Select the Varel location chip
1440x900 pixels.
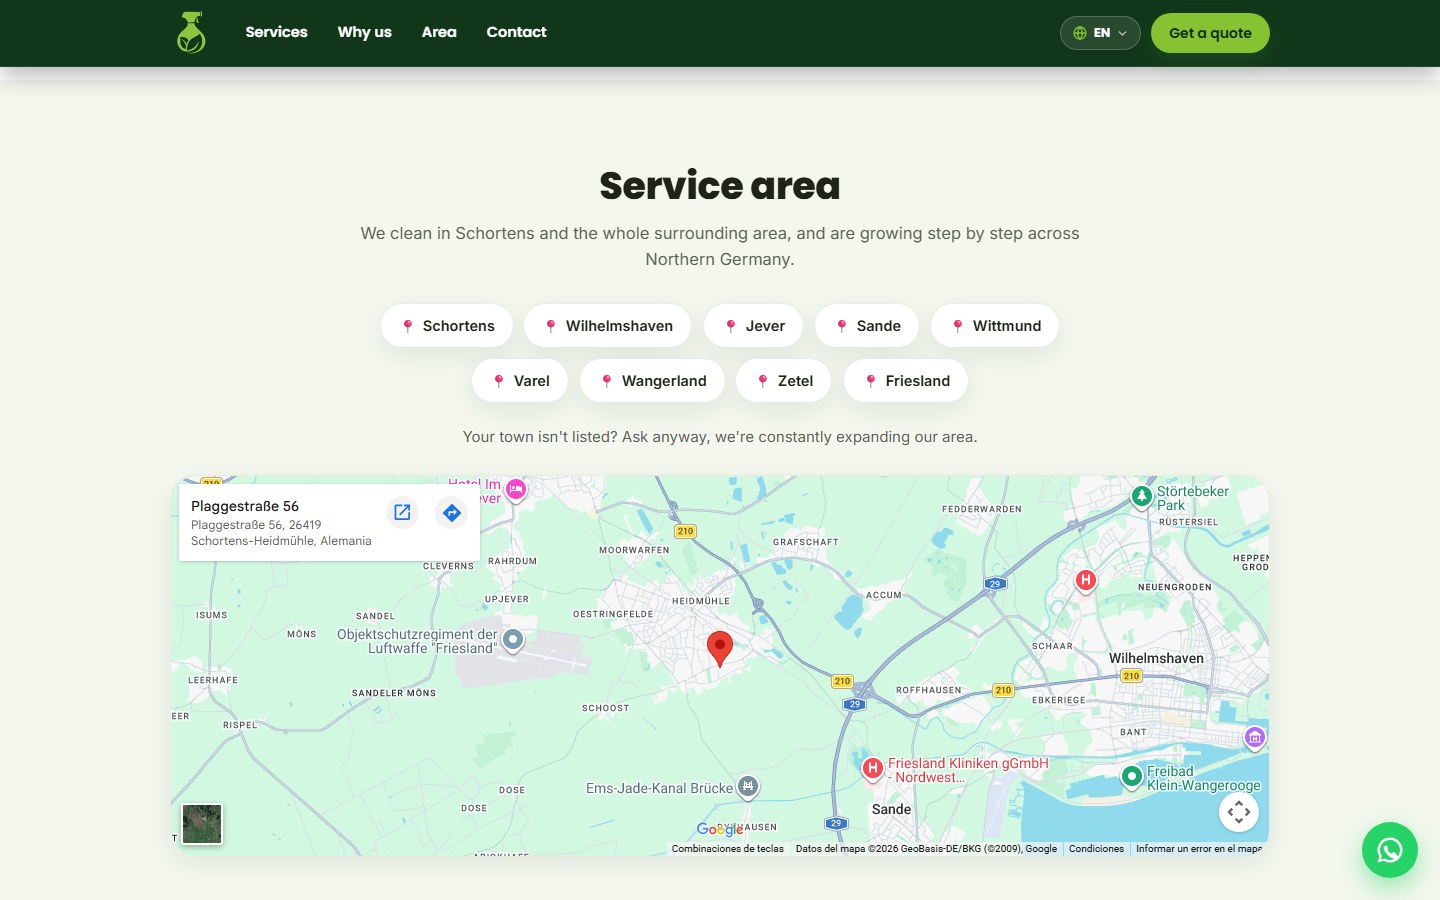click(x=520, y=381)
